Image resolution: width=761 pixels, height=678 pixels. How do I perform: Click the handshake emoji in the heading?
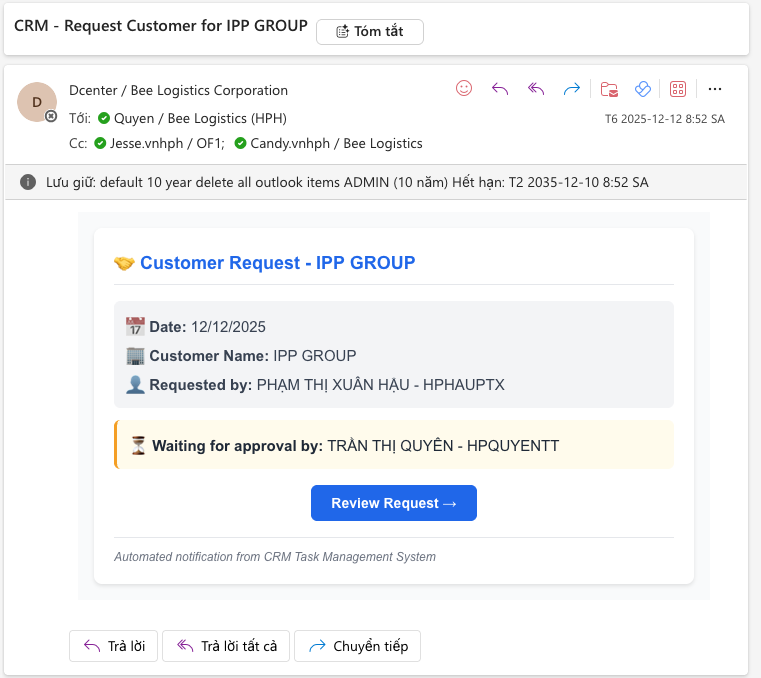(124, 263)
